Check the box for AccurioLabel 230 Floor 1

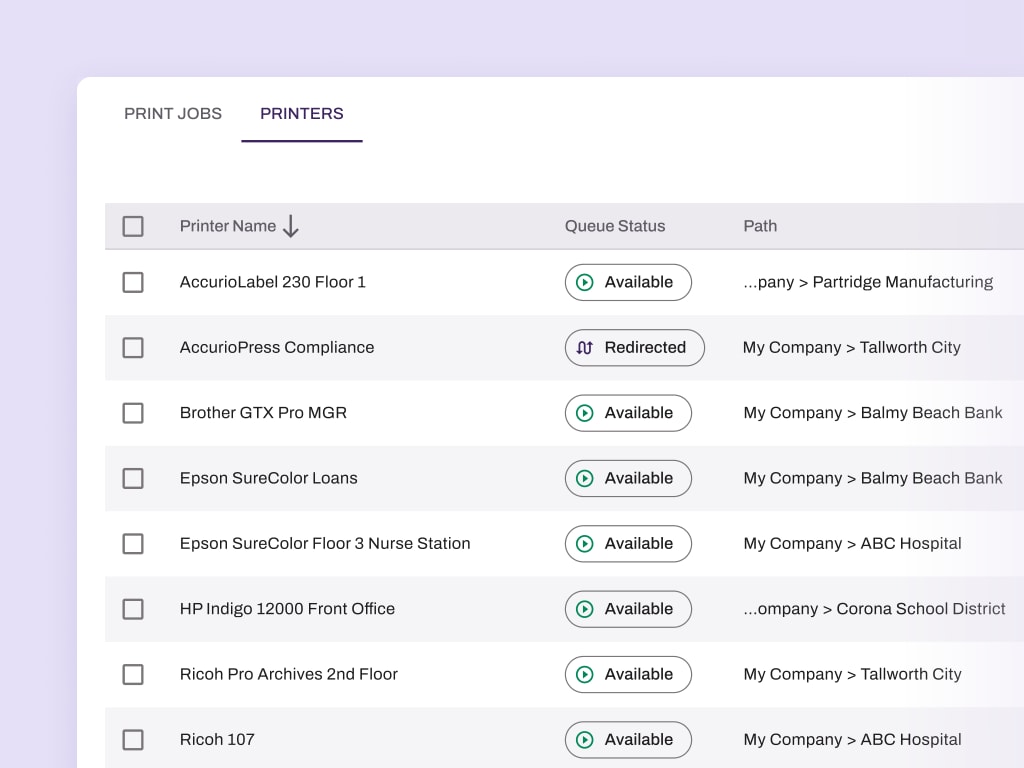pos(133,283)
